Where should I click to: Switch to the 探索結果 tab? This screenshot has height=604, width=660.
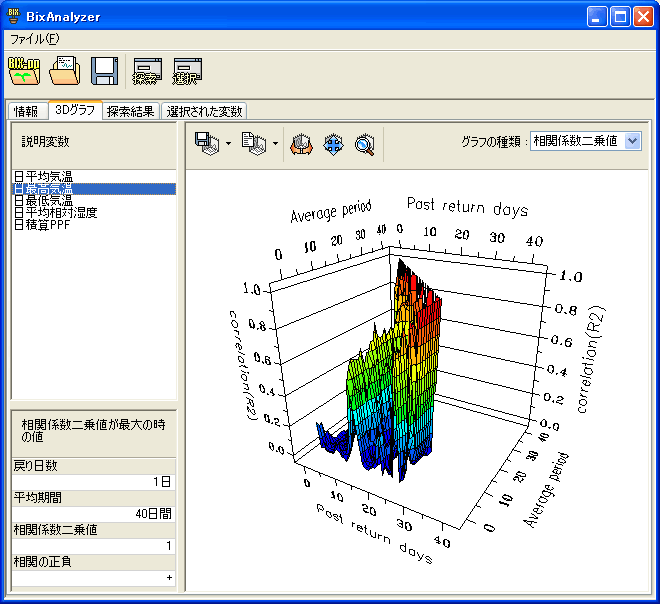pyautogui.click(x=131, y=111)
